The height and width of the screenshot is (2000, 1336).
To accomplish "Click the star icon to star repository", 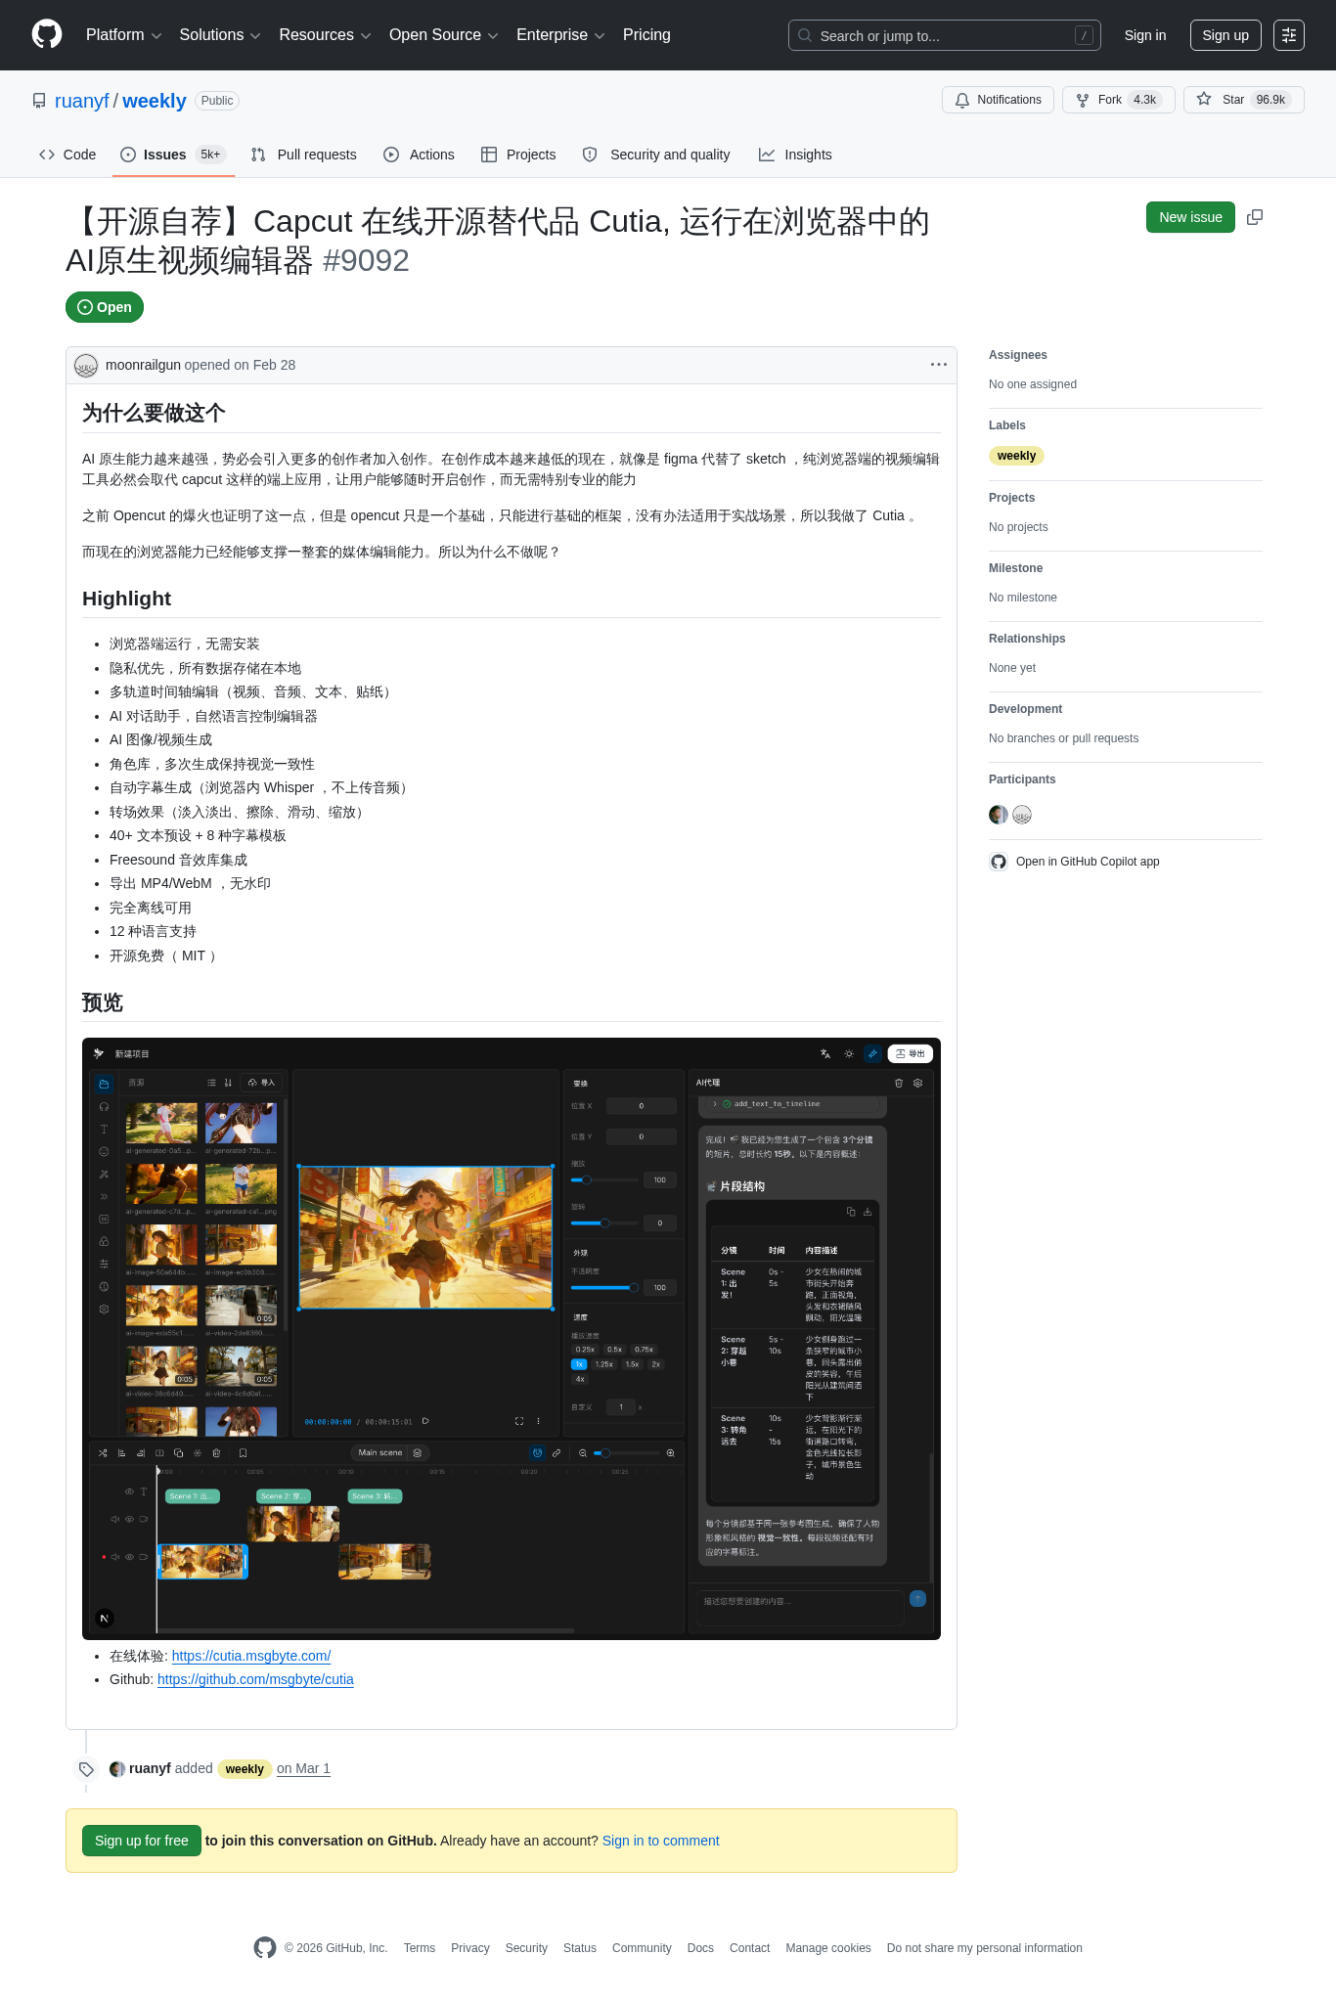I will 1204,99.
